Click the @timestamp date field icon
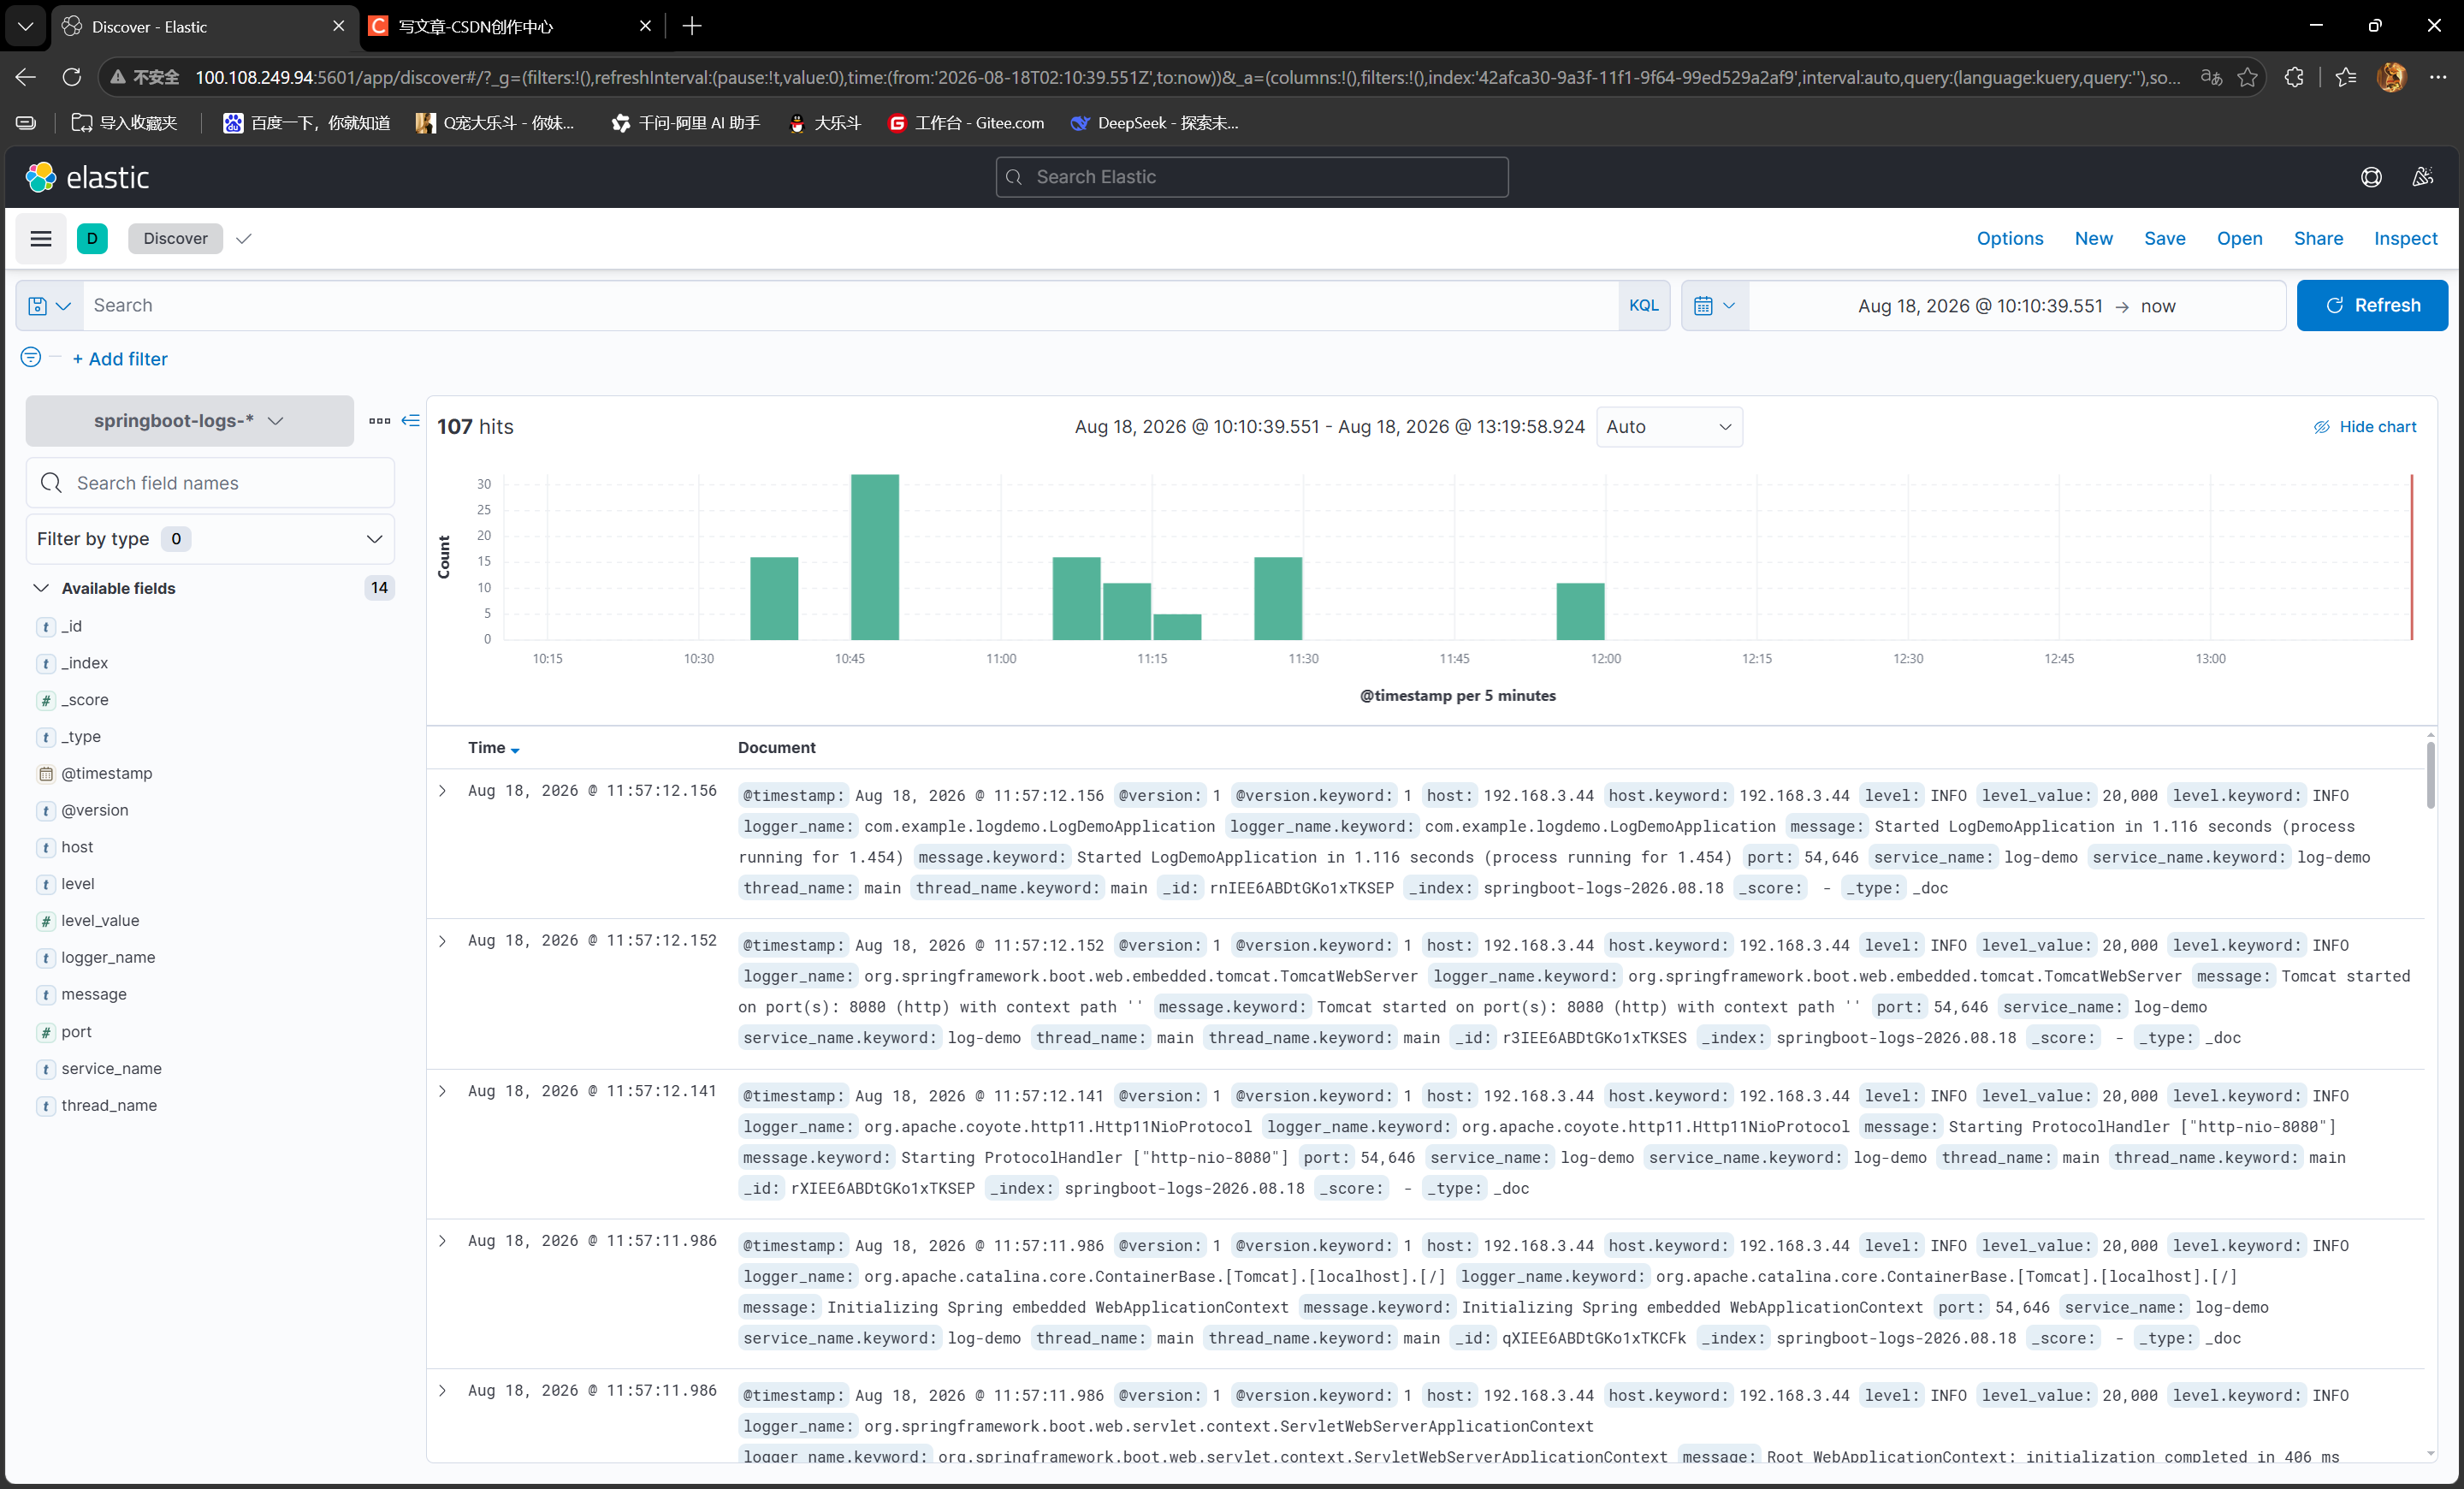 (46, 774)
